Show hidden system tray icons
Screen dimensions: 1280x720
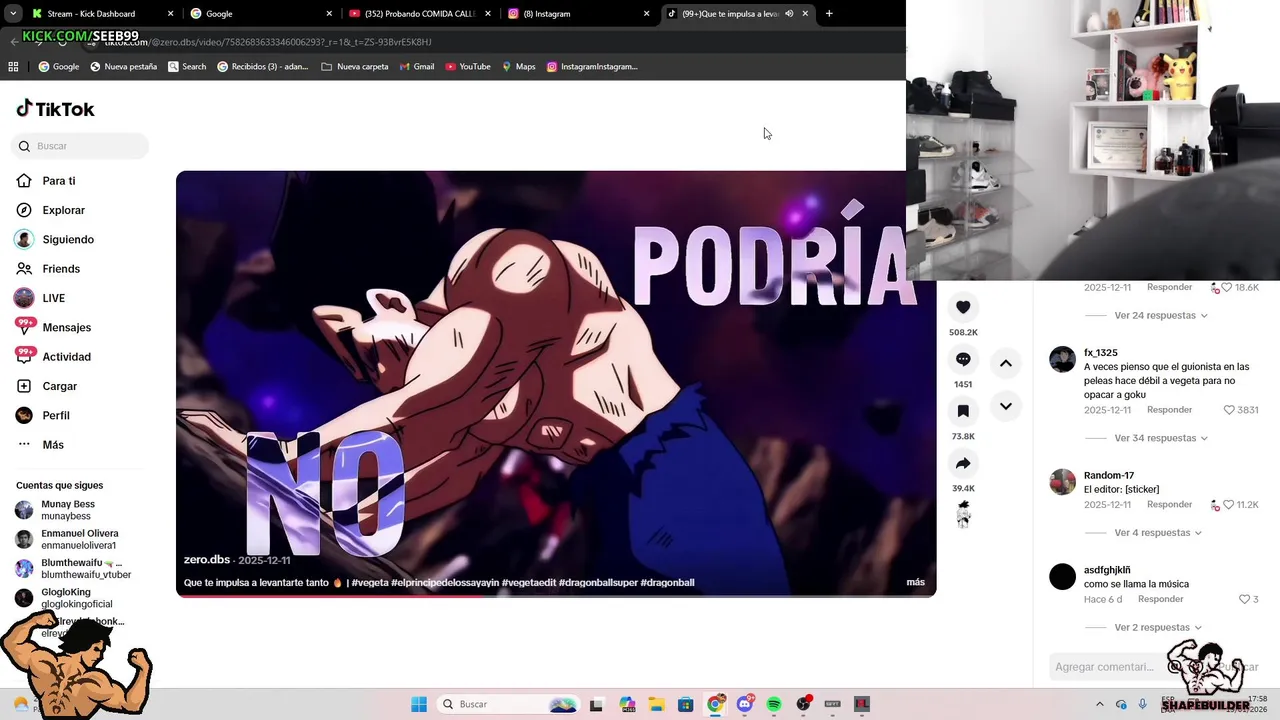click(1100, 704)
